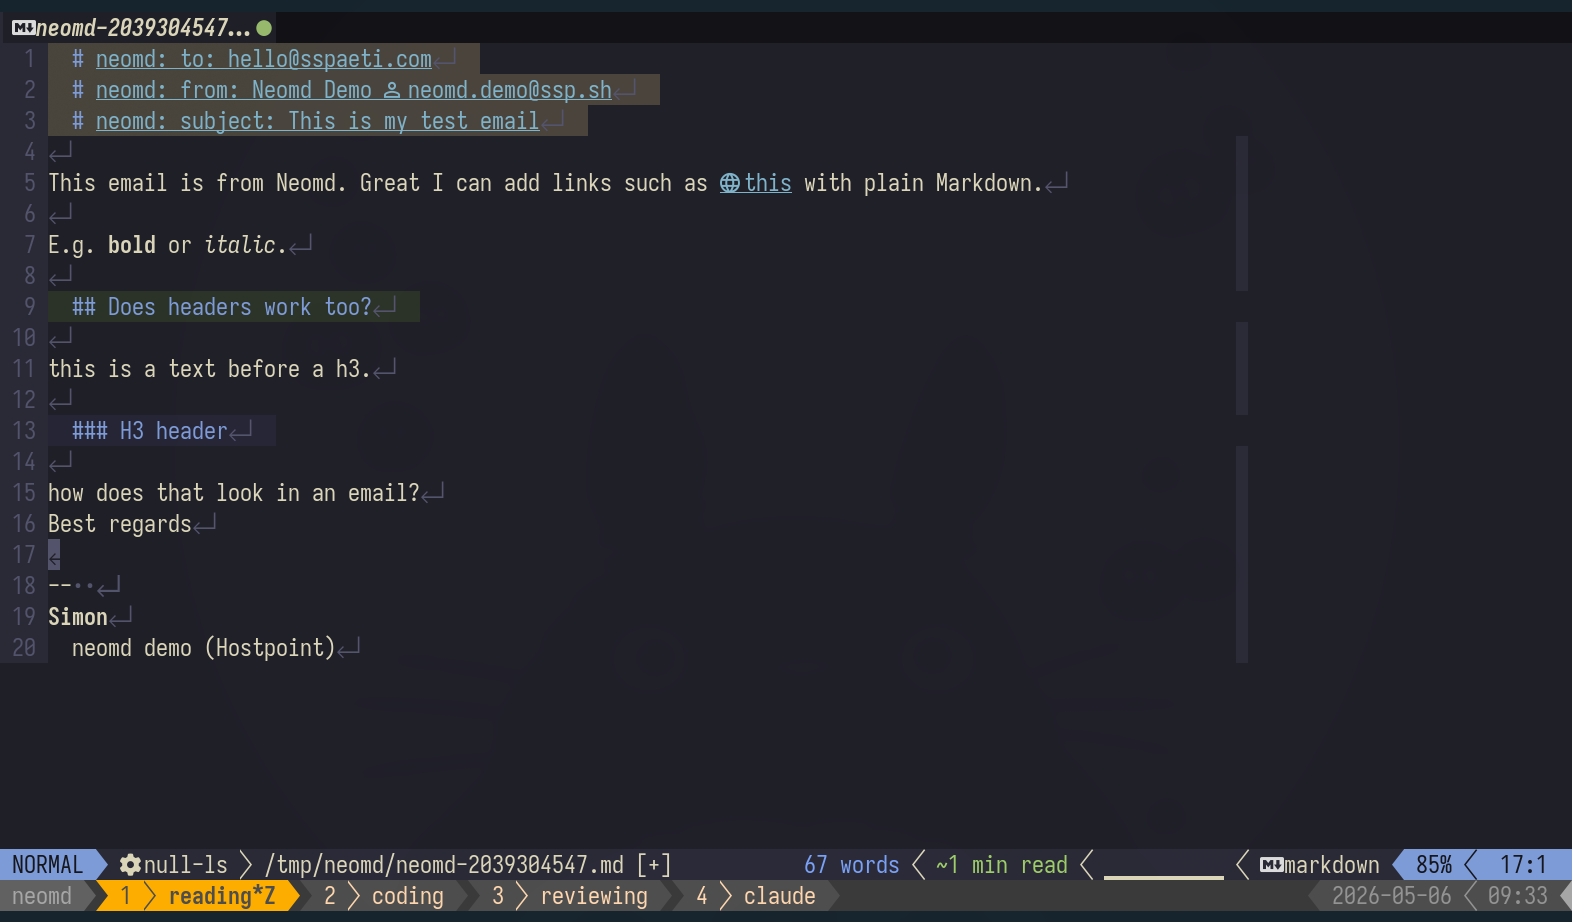Viewport: 1572px width, 922px height.
Task: Click the word 'bold' on line 7
Action: 132,246
